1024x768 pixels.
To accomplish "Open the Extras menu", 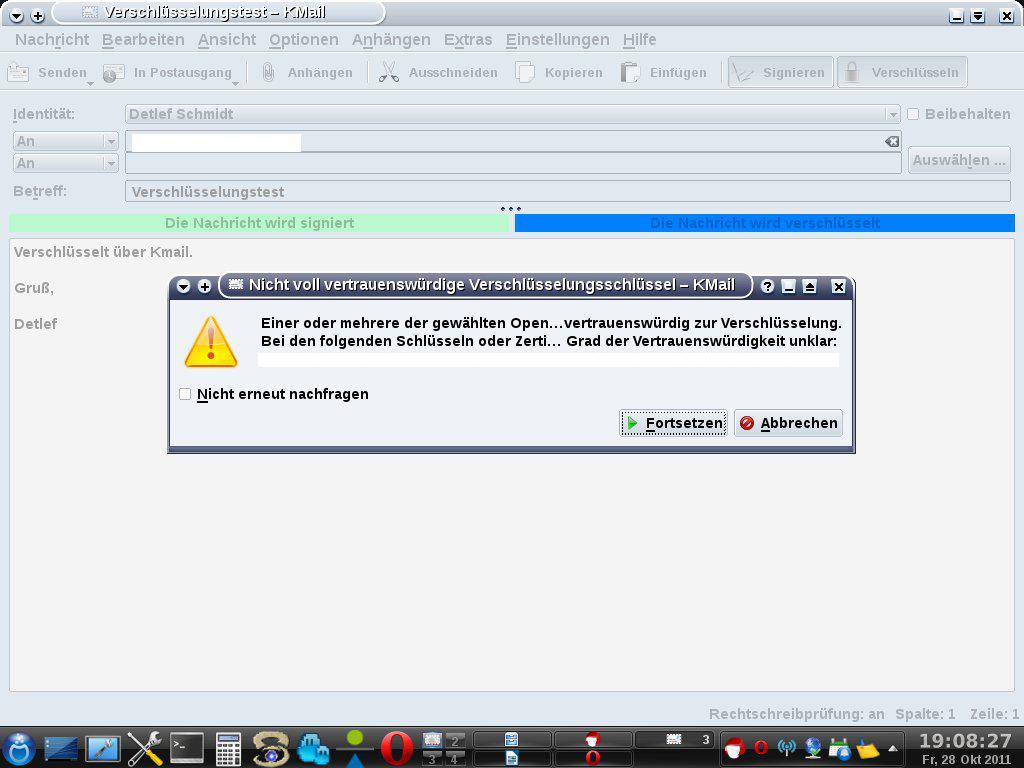I will (468, 40).
